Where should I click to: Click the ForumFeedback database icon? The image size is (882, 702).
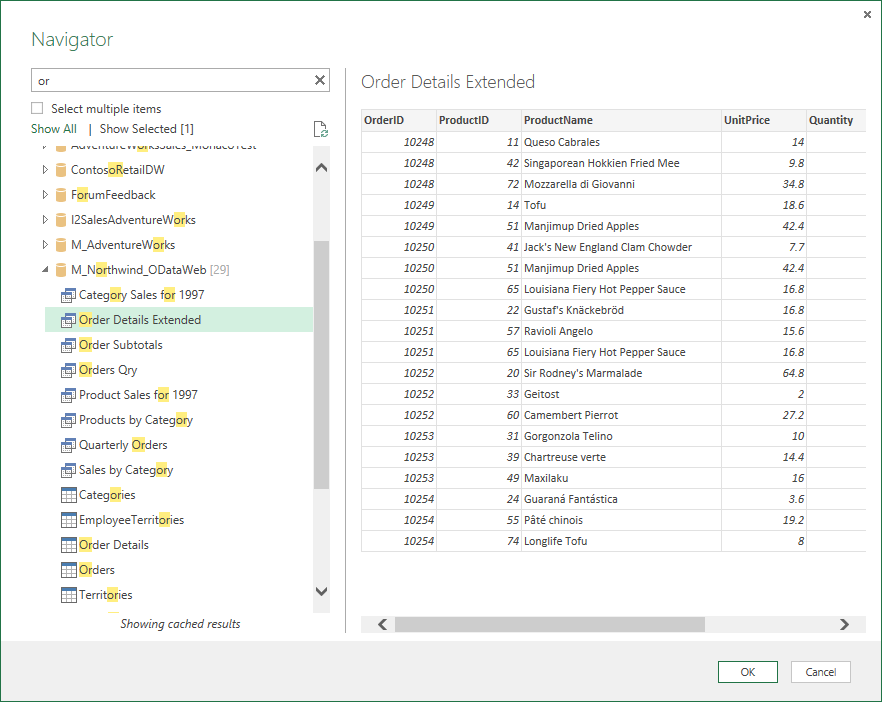[x=61, y=195]
